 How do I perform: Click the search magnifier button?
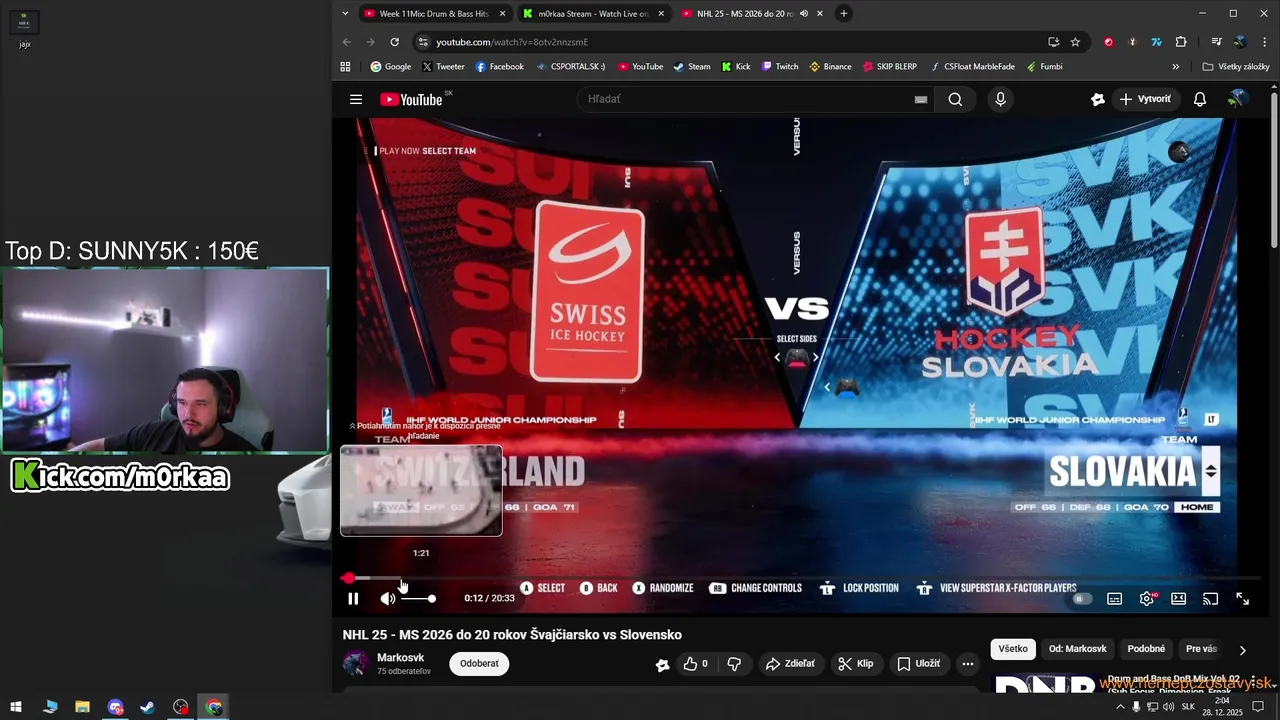(x=955, y=99)
